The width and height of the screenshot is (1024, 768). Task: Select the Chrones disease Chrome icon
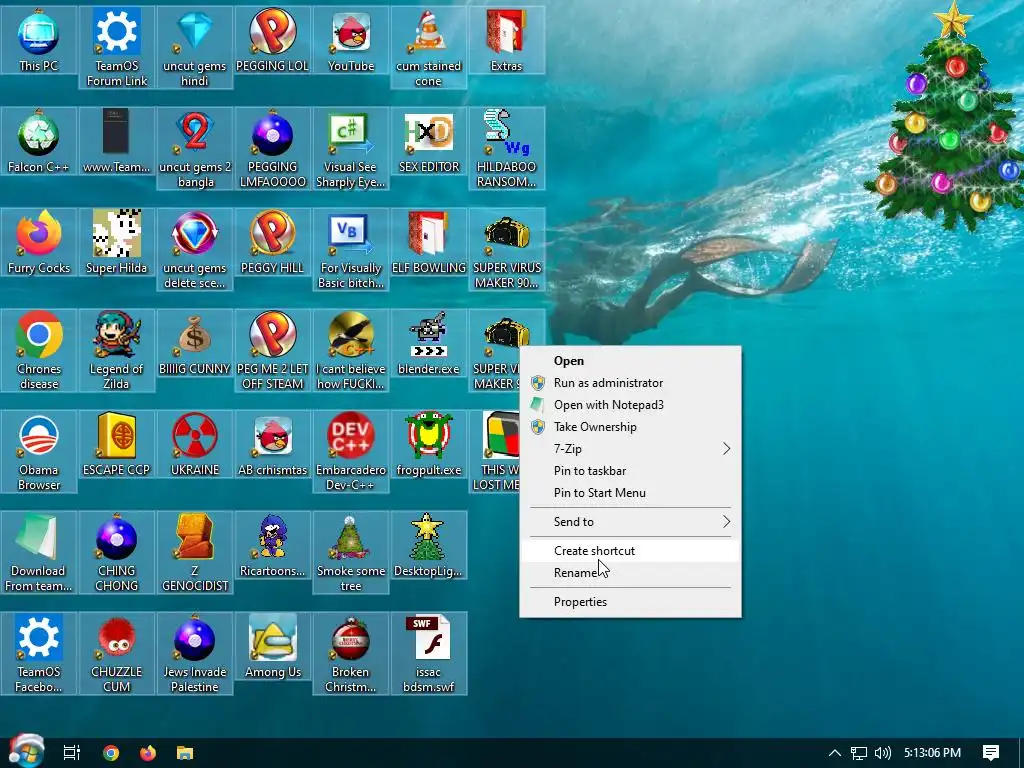point(39,351)
